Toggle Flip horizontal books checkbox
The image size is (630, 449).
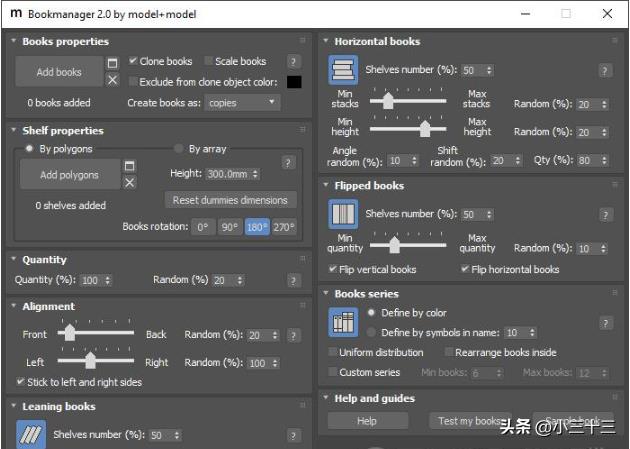(x=464, y=269)
